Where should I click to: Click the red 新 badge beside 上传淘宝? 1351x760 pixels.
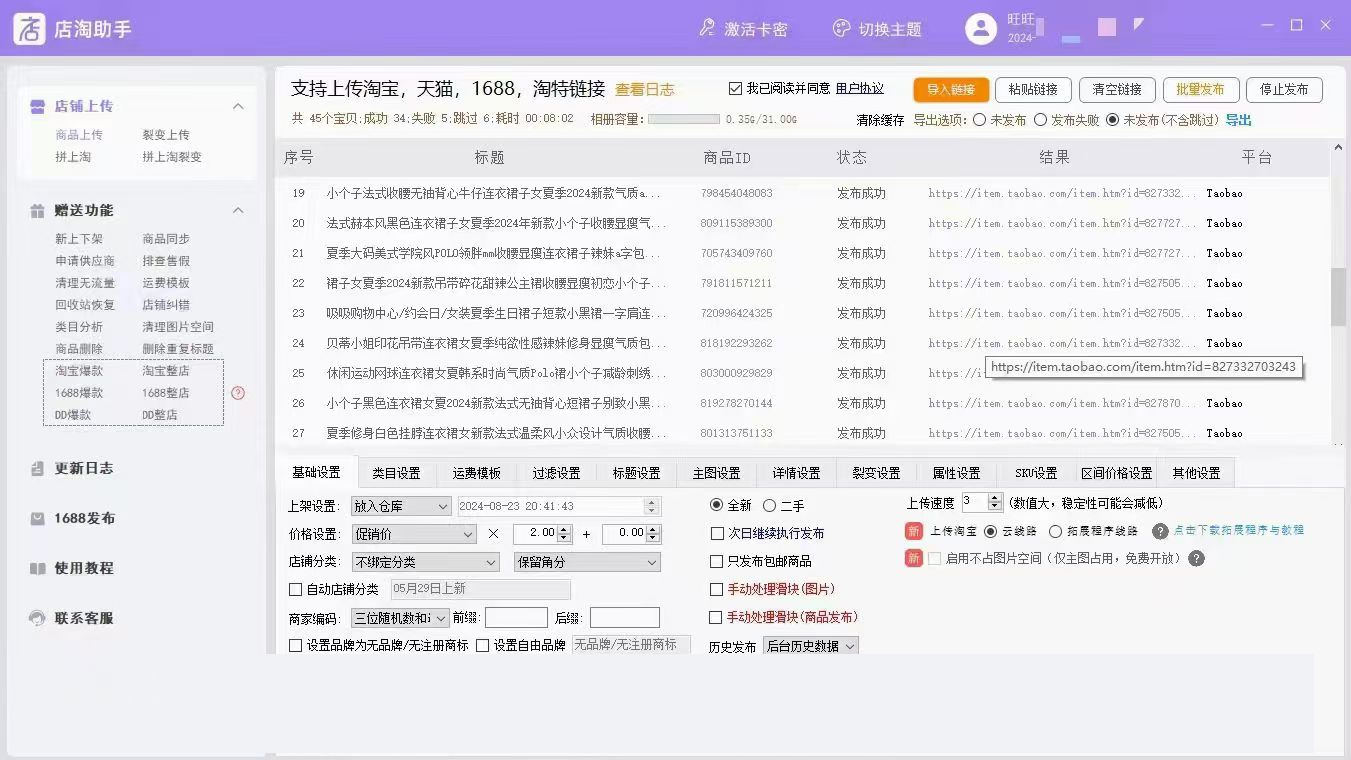coord(913,531)
